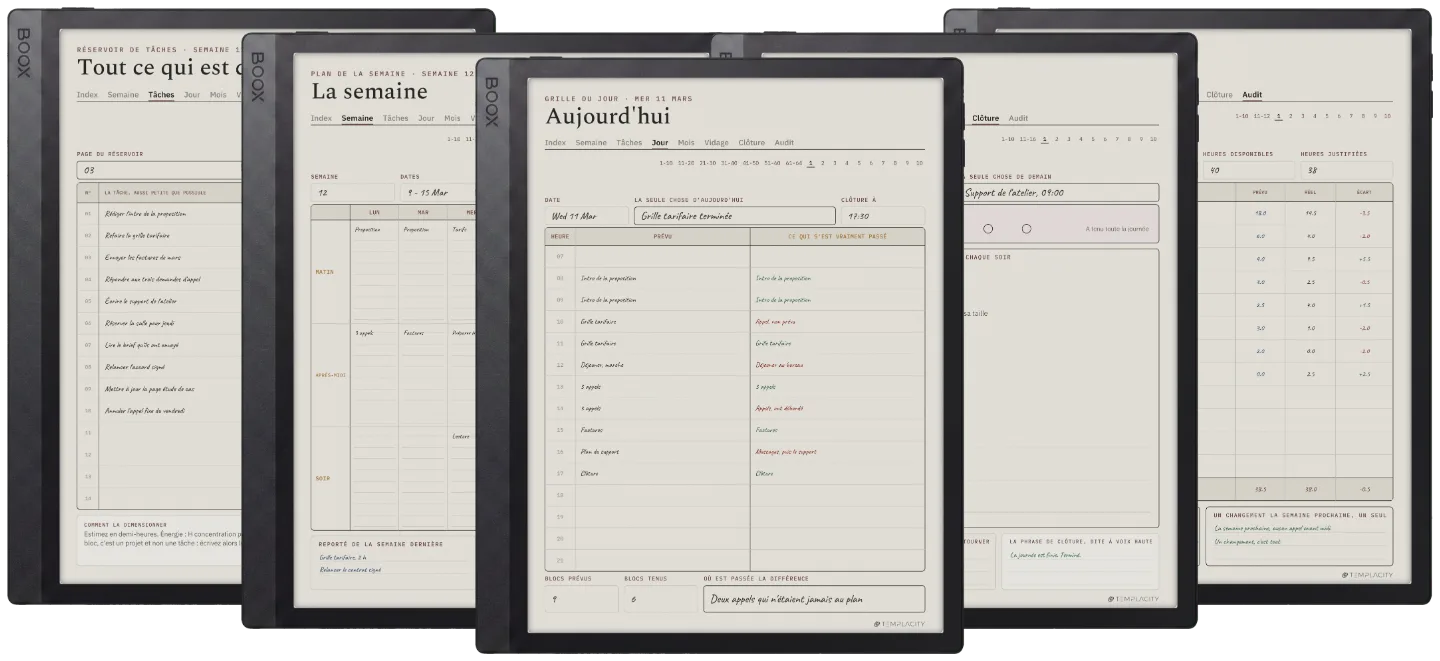Select the ÉCART column header on Audit page

point(1365,190)
